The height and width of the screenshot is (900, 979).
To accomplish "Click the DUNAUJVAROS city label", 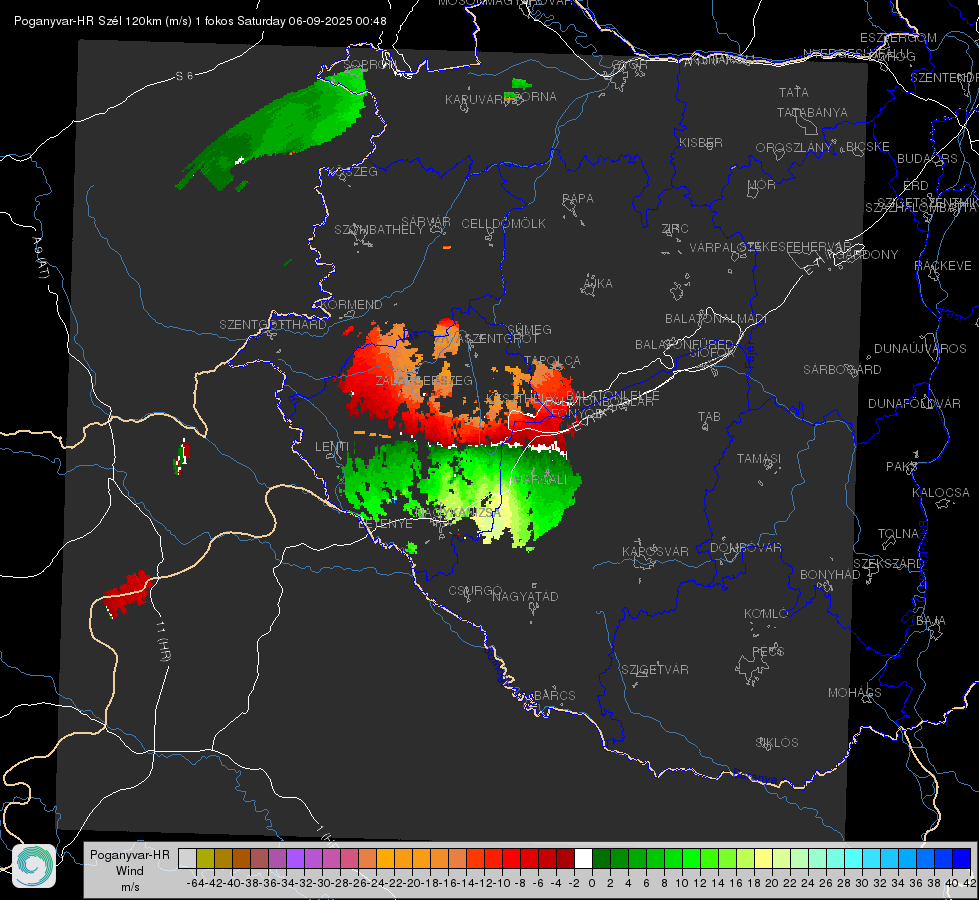I will pyautogui.click(x=920, y=349).
